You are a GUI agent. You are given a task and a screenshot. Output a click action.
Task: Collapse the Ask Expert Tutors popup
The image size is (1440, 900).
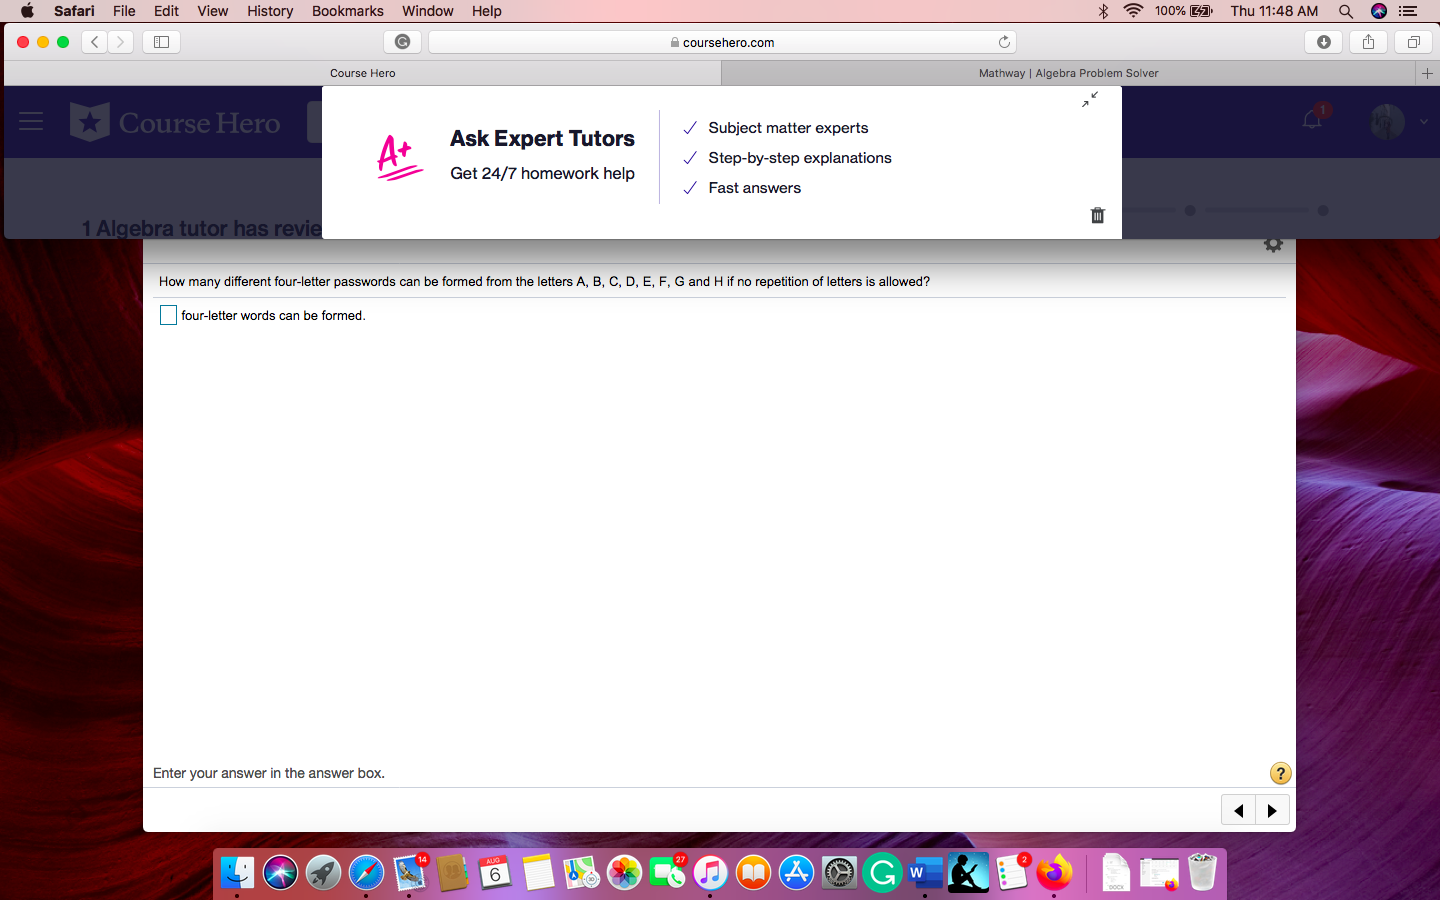[1090, 99]
